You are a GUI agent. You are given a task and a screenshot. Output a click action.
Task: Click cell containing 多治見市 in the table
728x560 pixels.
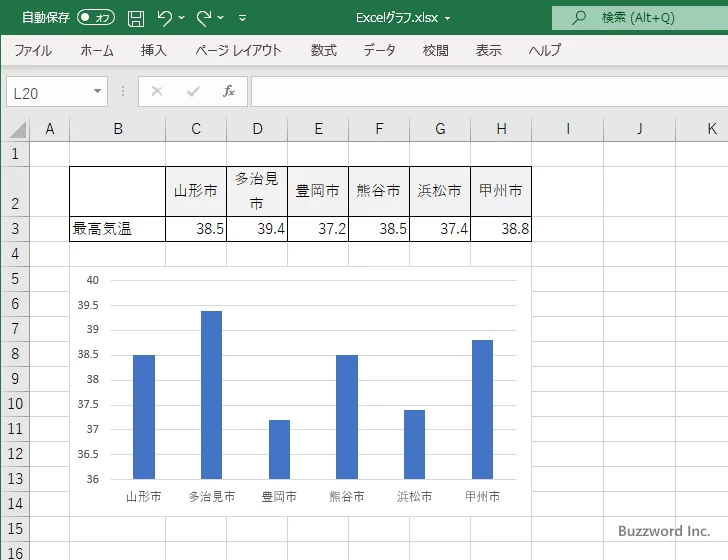point(257,191)
